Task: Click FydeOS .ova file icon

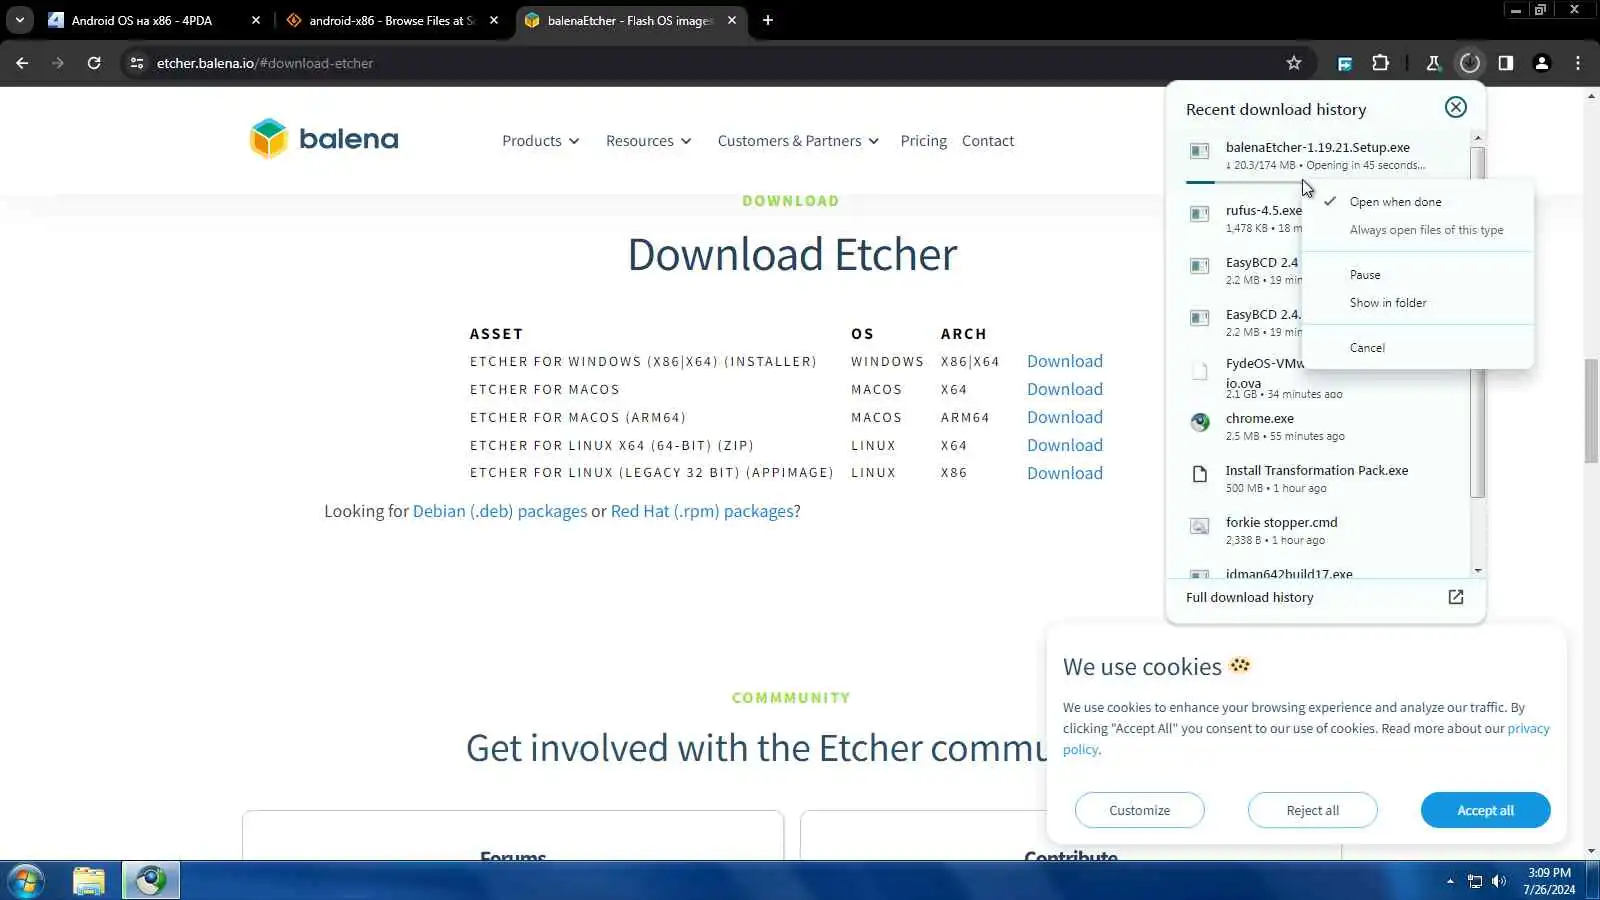Action: [x=1199, y=372]
